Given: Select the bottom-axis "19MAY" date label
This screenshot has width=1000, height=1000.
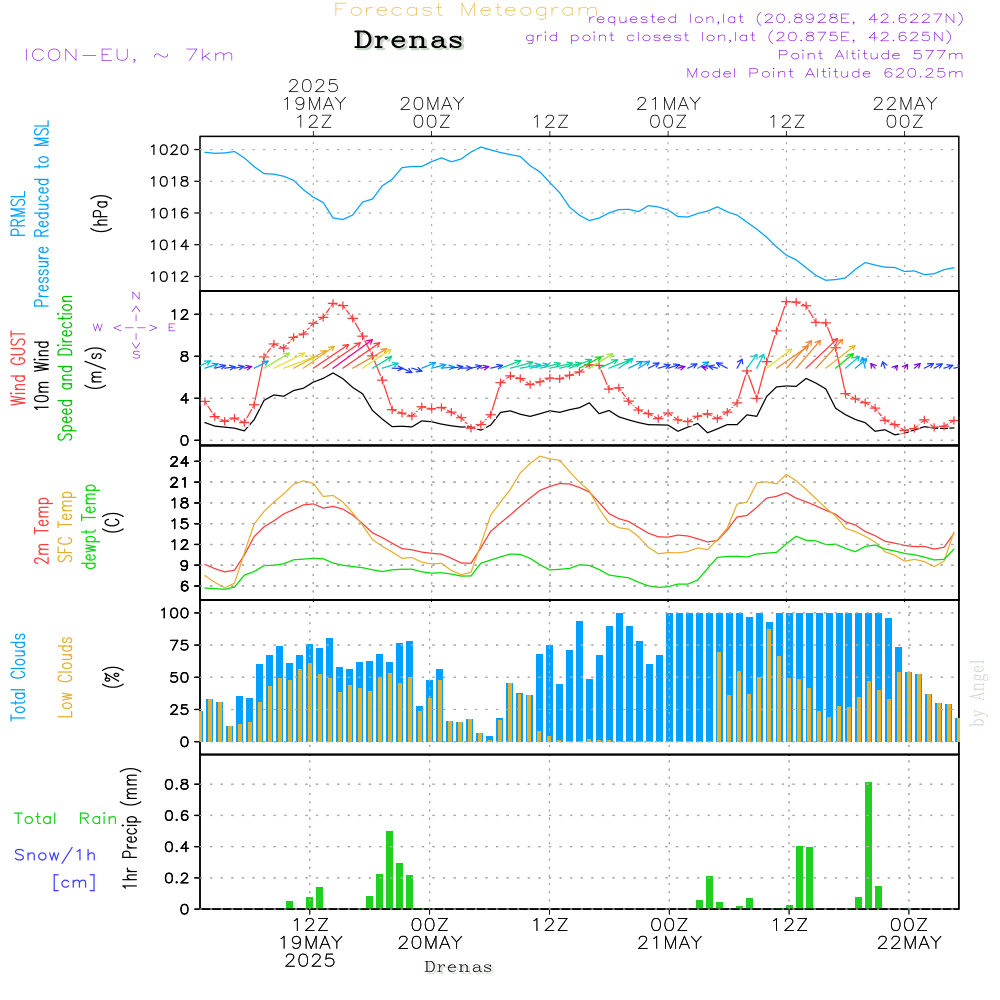Looking at the screenshot, I should click(x=311, y=943).
